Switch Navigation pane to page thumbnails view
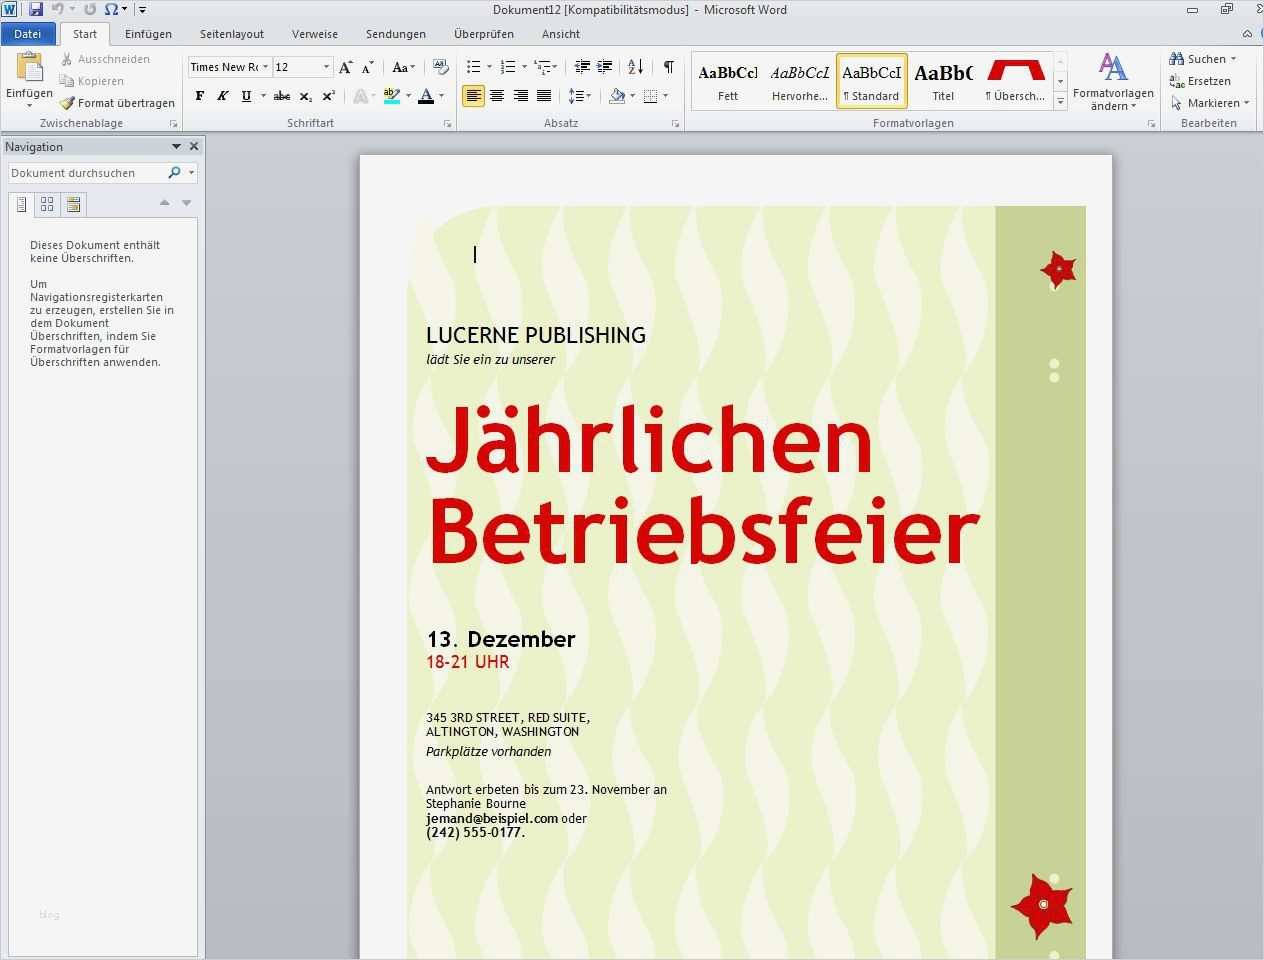The image size is (1264, 960). point(47,204)
